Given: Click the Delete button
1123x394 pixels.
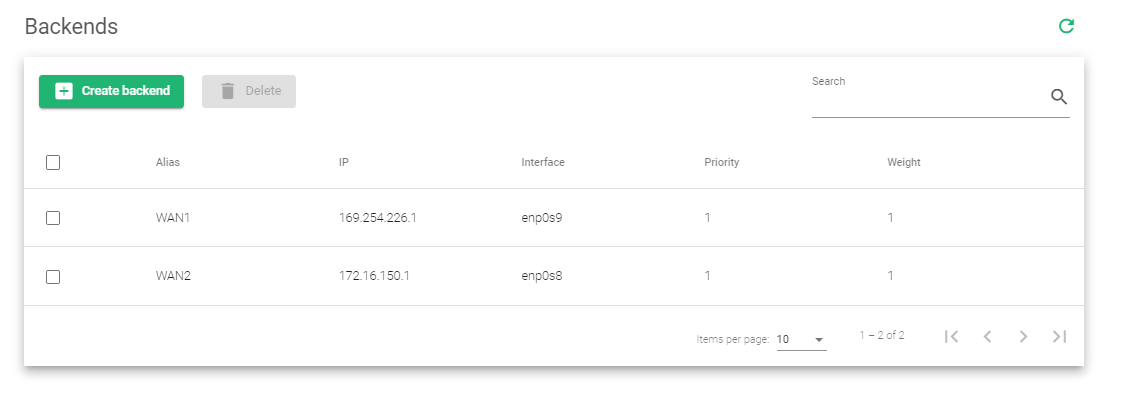Looking at the screenshot, I should (249, 92).
